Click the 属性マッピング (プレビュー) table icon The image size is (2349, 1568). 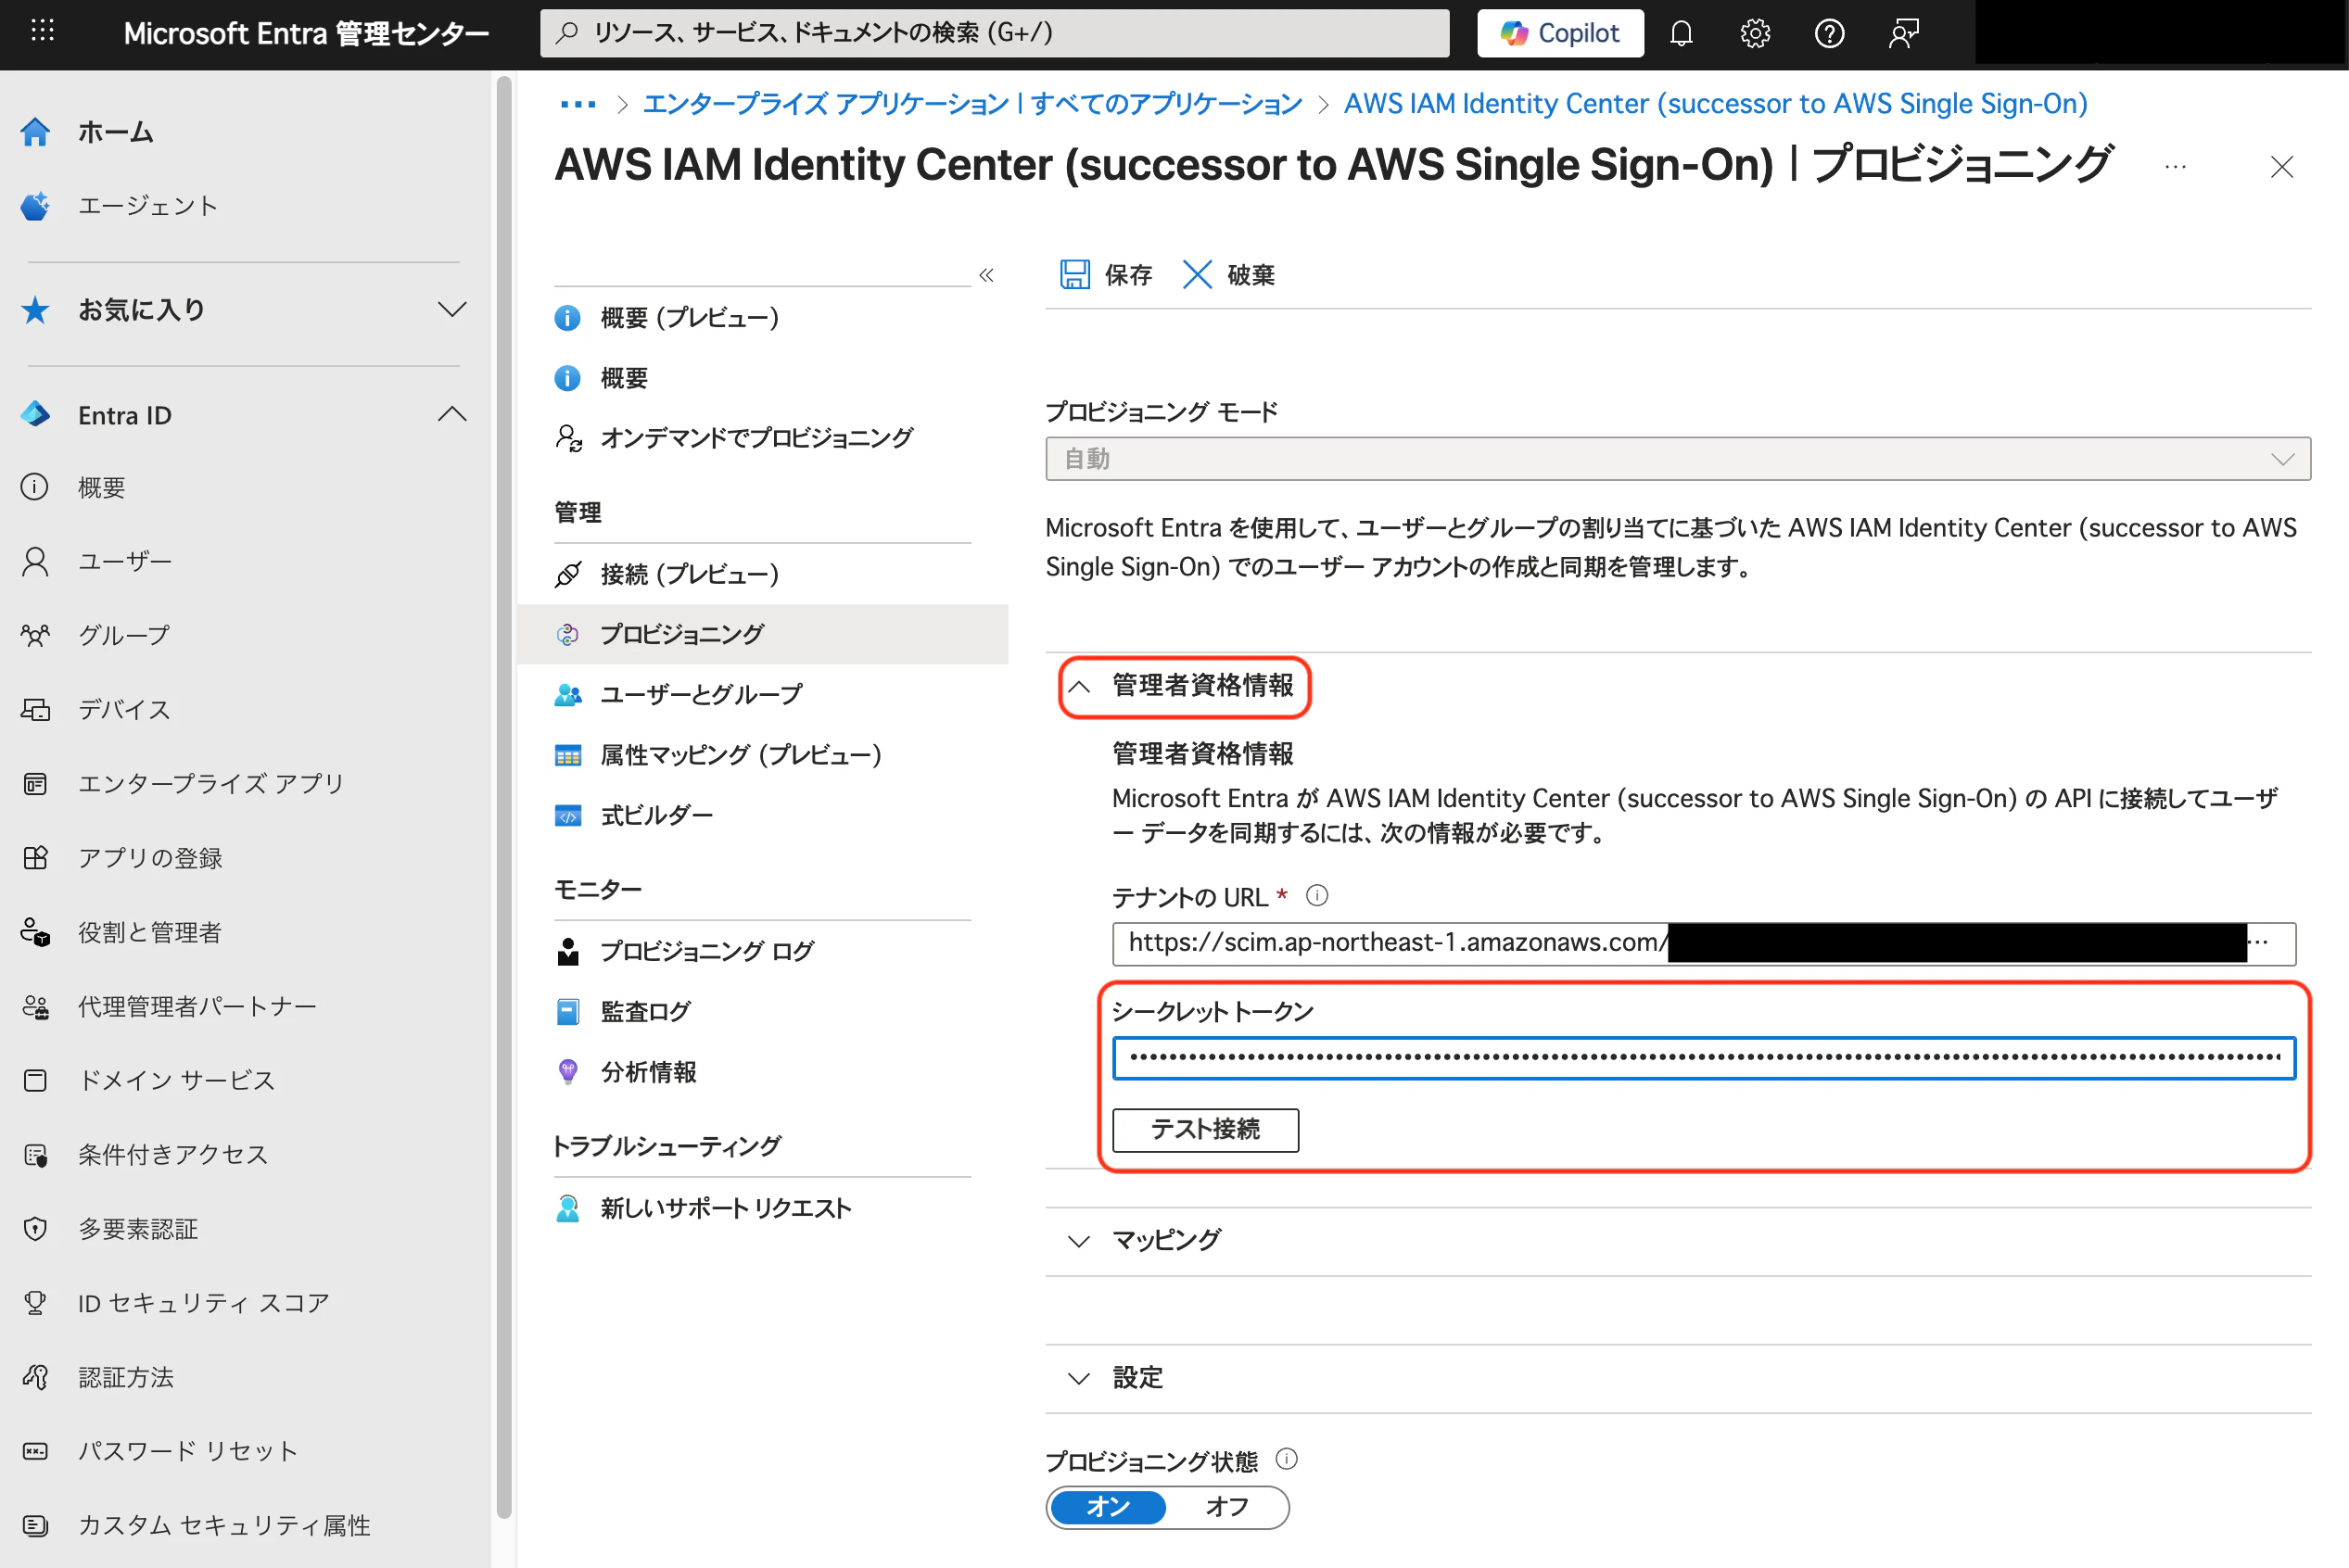568,755
